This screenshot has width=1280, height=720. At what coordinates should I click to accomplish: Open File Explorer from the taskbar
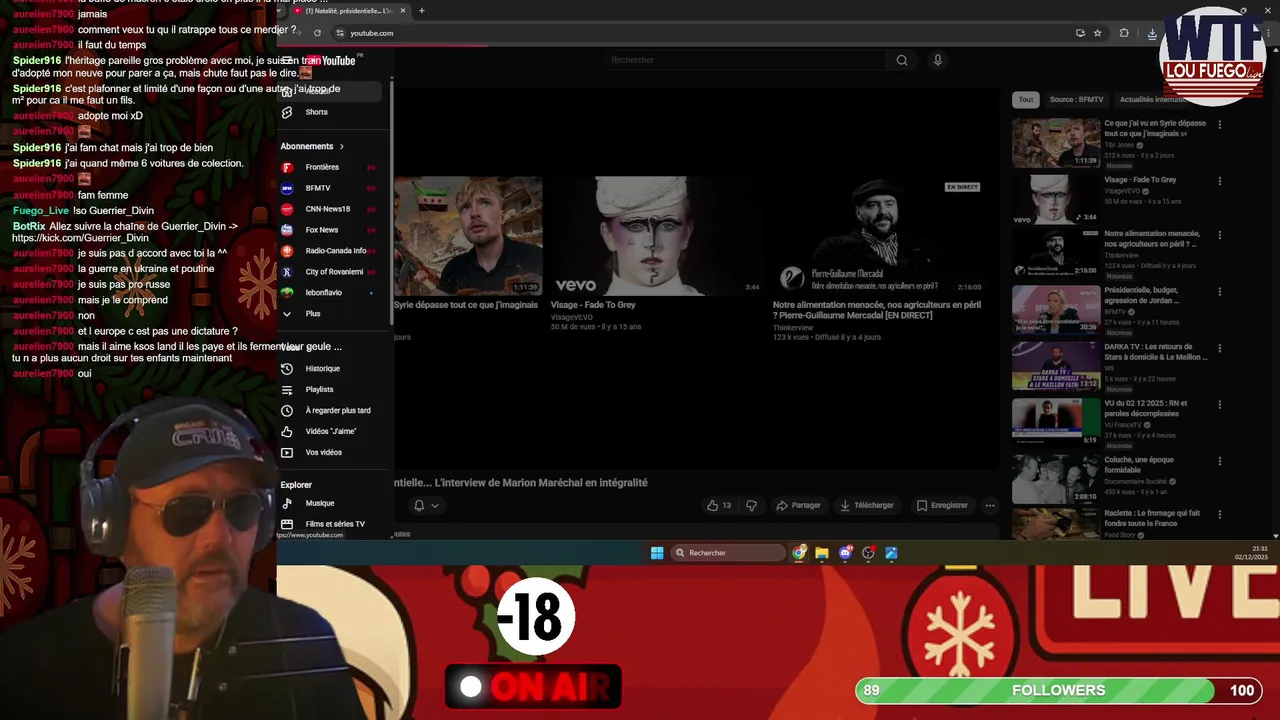pos(822,553)
